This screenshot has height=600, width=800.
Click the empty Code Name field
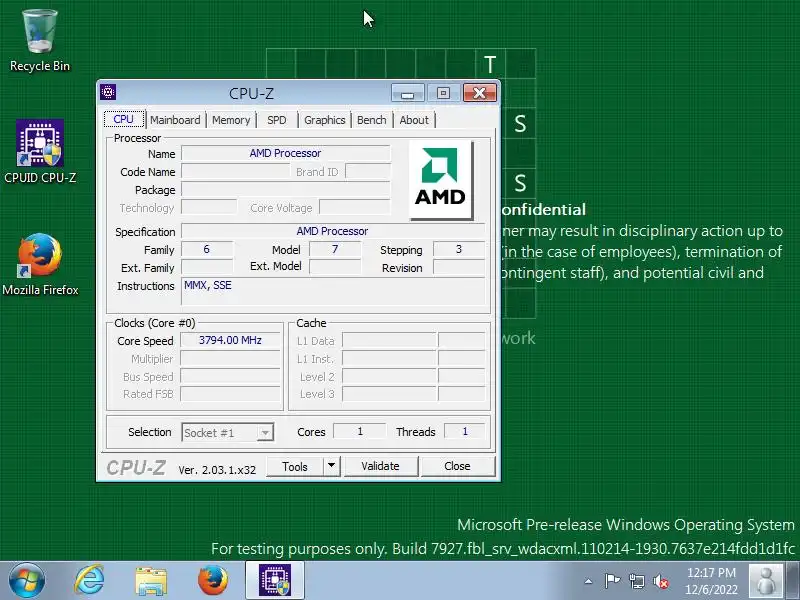236,171
